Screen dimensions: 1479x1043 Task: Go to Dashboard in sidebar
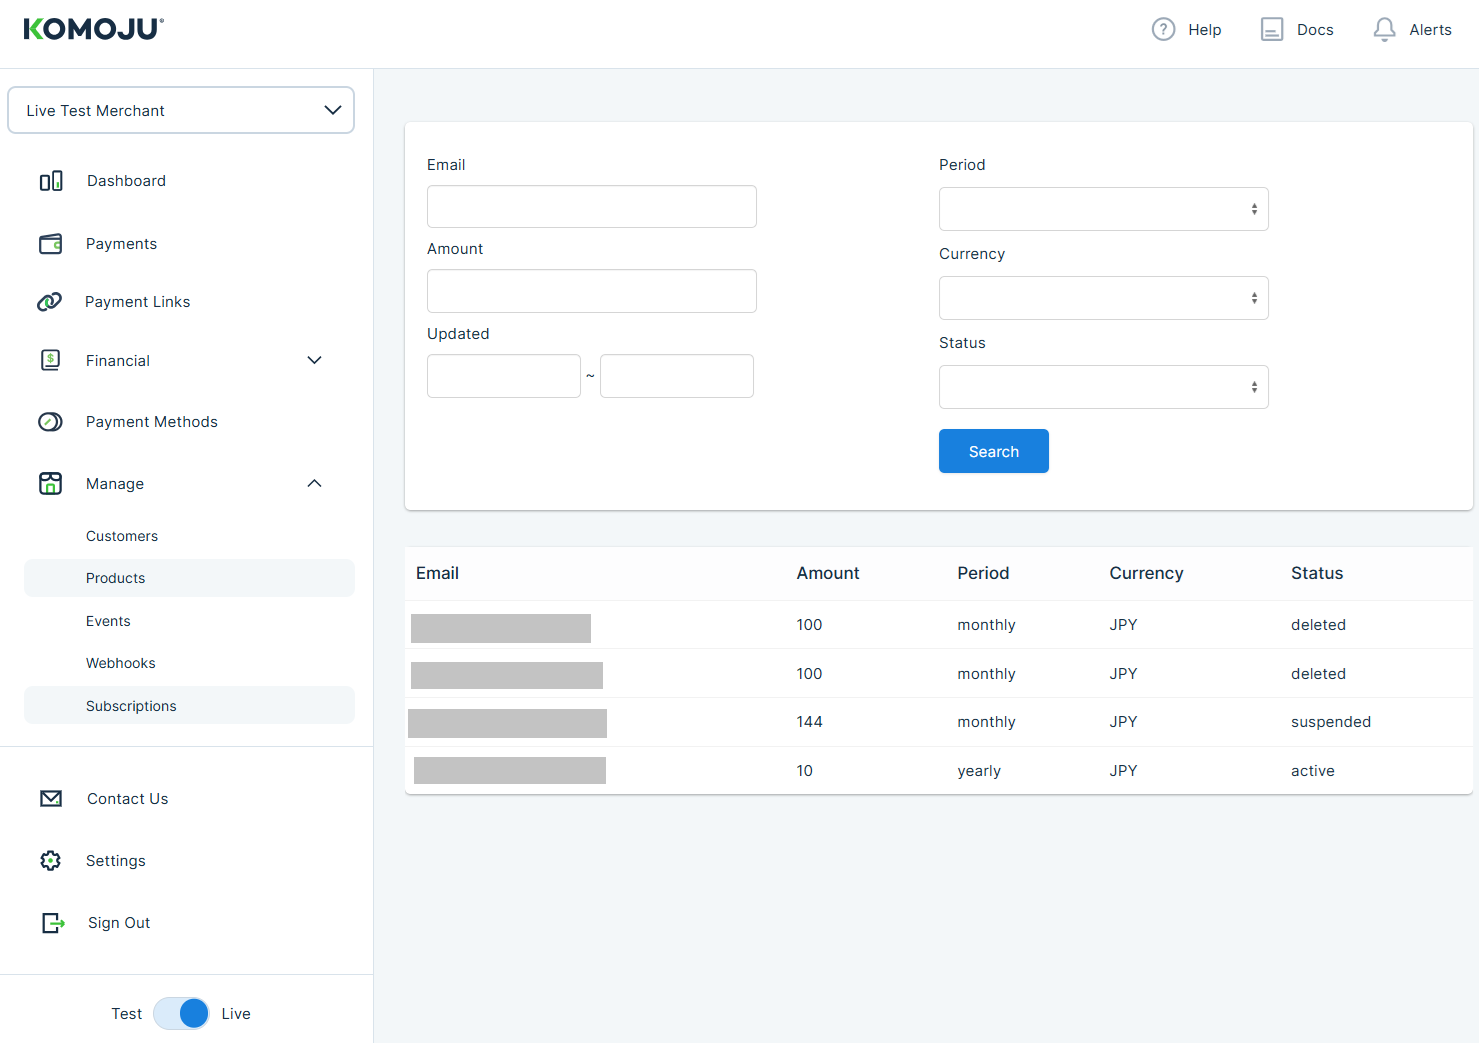click(126, 181)
